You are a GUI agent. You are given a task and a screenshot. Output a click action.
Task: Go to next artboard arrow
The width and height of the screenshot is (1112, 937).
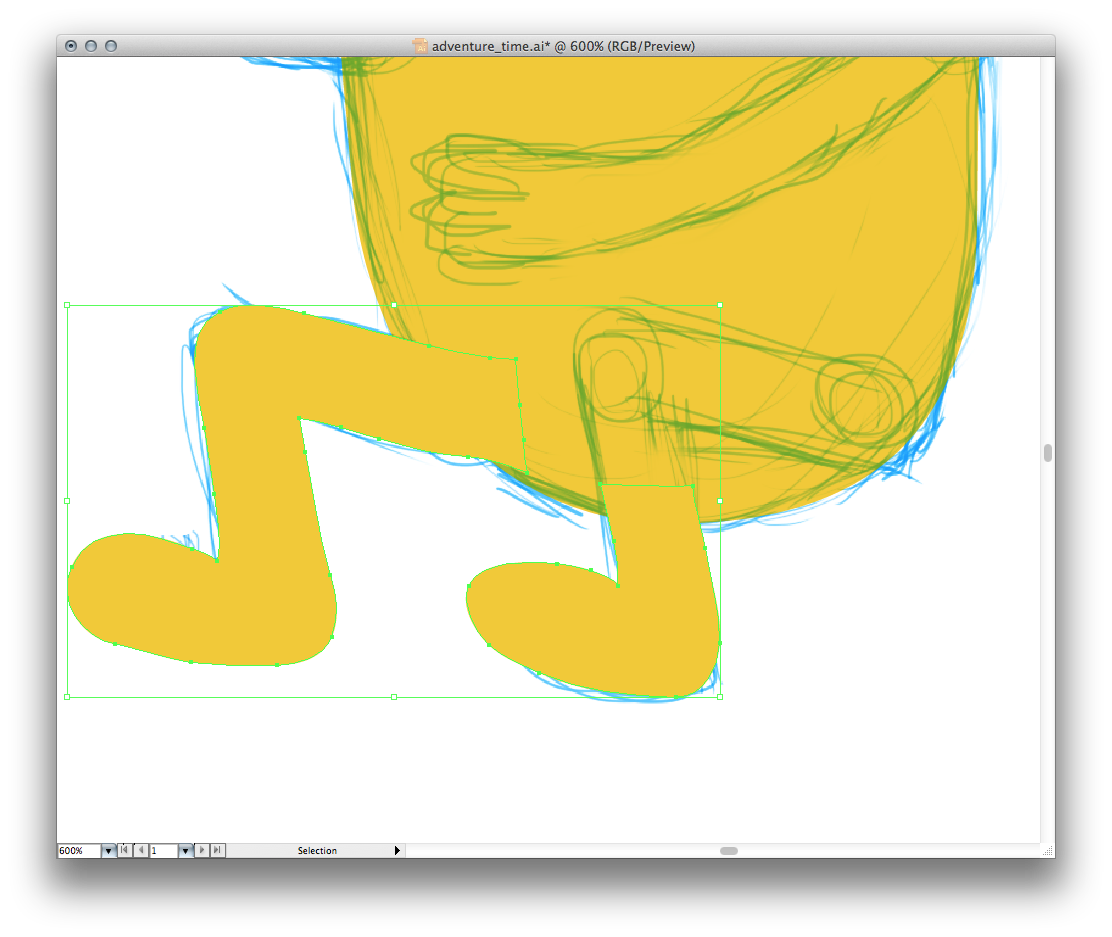point(203,850)
